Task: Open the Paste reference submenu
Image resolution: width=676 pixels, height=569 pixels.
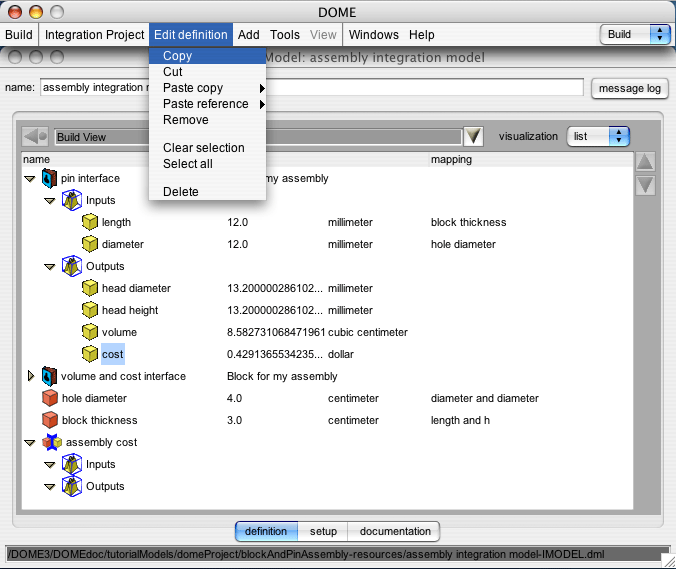Action: [207, 104]
